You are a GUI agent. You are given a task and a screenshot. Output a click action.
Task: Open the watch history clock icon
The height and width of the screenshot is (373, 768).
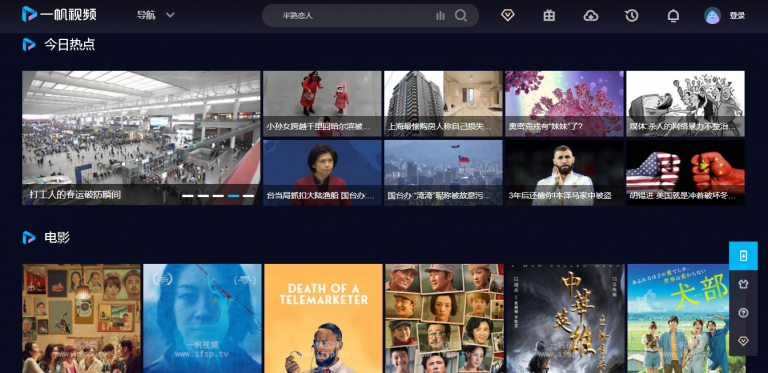pyautogui.click(x=631, y=16)
